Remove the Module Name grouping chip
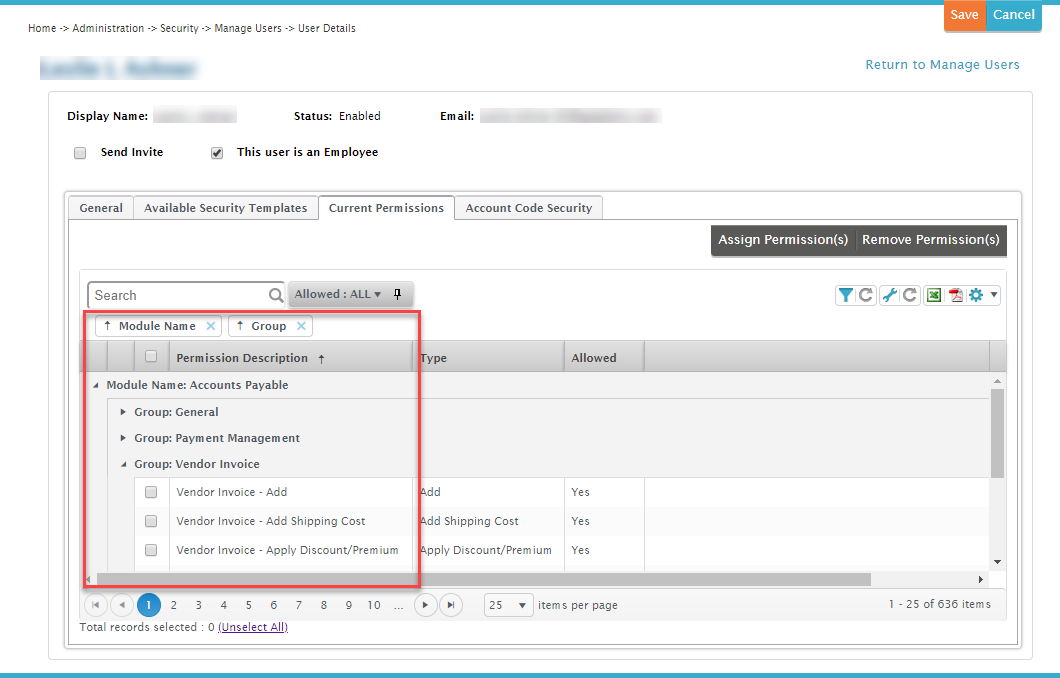Viewport: 1060px width, 678px height. [x=210, y=326]
